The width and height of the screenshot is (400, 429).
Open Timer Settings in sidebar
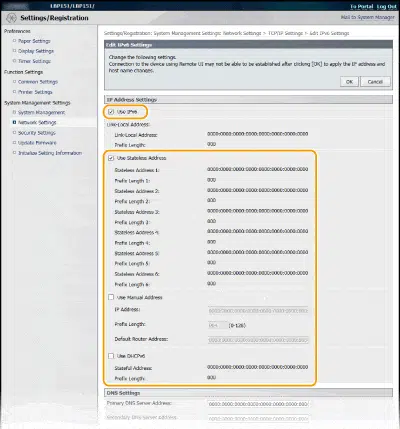pos(34,61)
